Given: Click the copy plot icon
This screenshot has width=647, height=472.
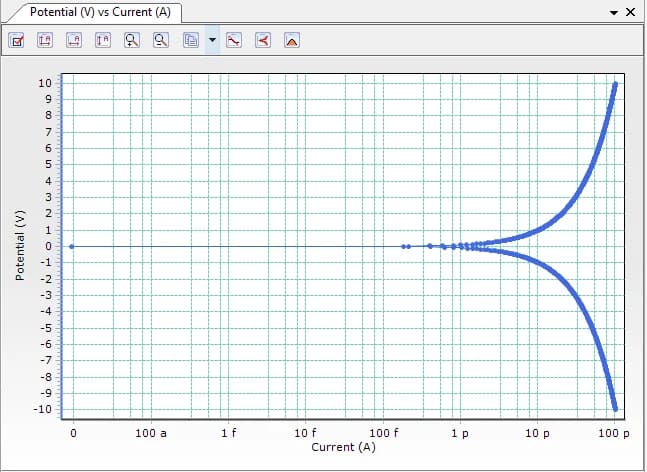Looking at the screenshot, I should click(191, 40).
